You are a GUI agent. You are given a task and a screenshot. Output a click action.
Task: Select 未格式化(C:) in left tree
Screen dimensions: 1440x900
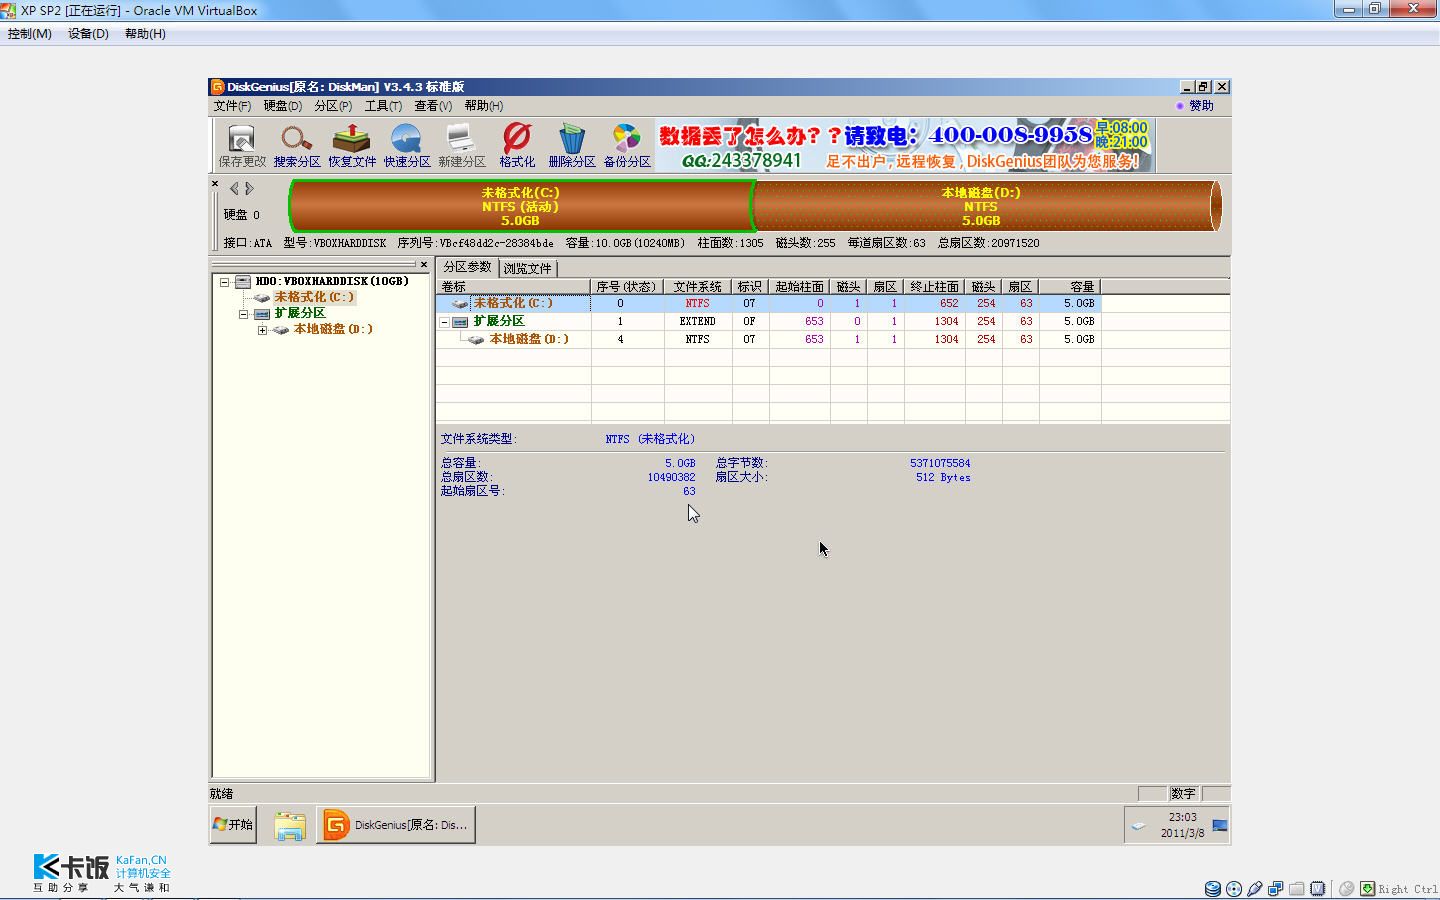[314, 297]
